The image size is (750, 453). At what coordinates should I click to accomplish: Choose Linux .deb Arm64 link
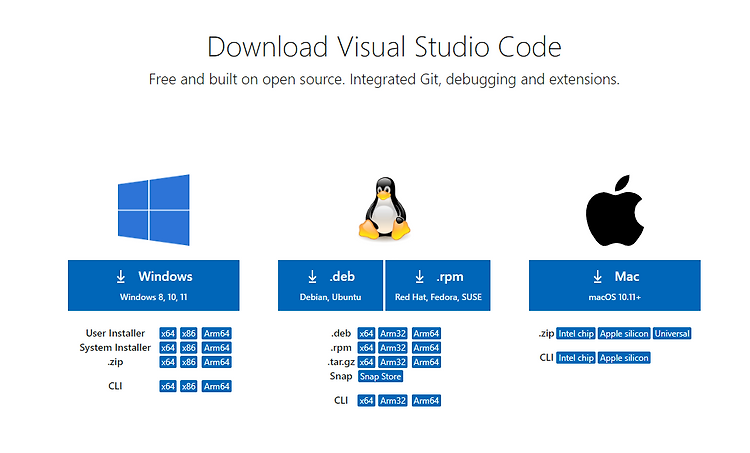point(426,333)
